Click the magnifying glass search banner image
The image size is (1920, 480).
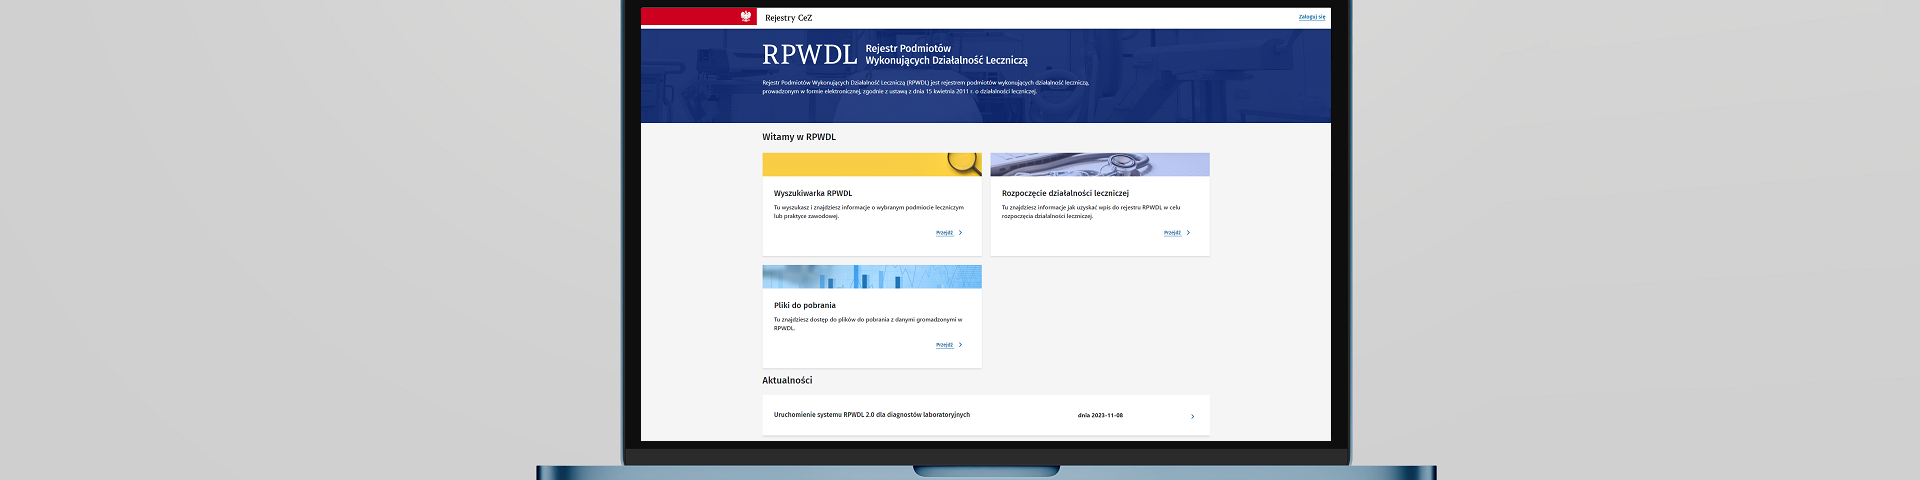click(871, 164)
